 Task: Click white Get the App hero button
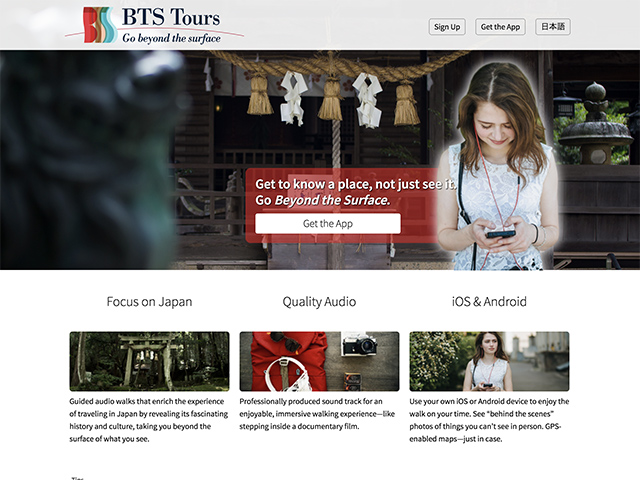point(328,224)
